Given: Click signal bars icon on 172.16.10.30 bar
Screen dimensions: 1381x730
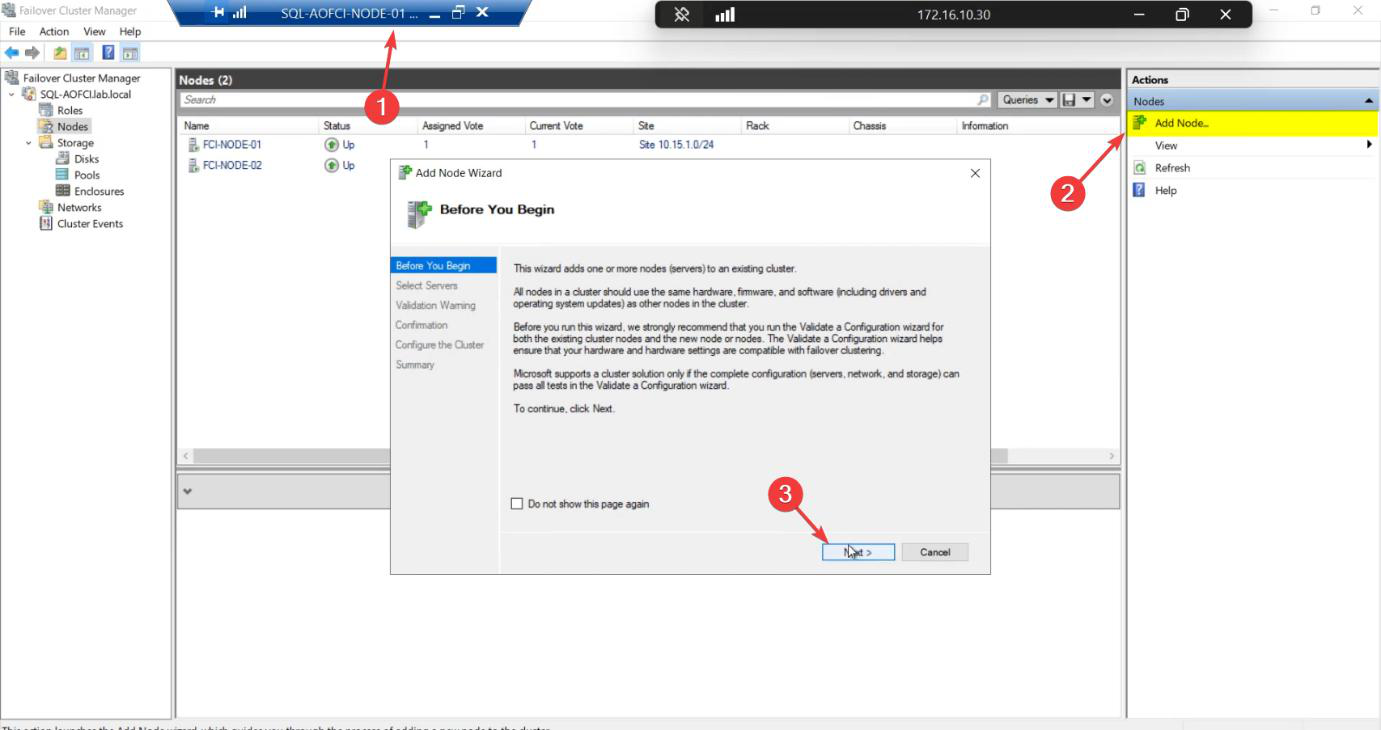Looking at the screenshot, I should coord(725,15).
